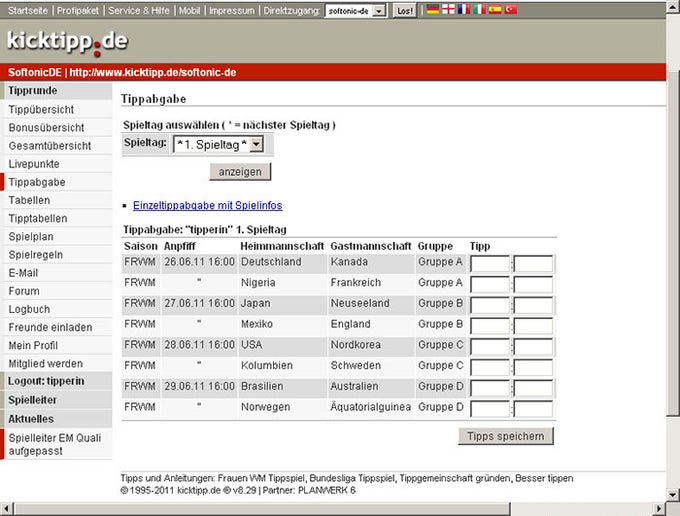The image size is (680, 516).
Task: Open Tippübersicht in the sidebar
Action: pos(57,109)
